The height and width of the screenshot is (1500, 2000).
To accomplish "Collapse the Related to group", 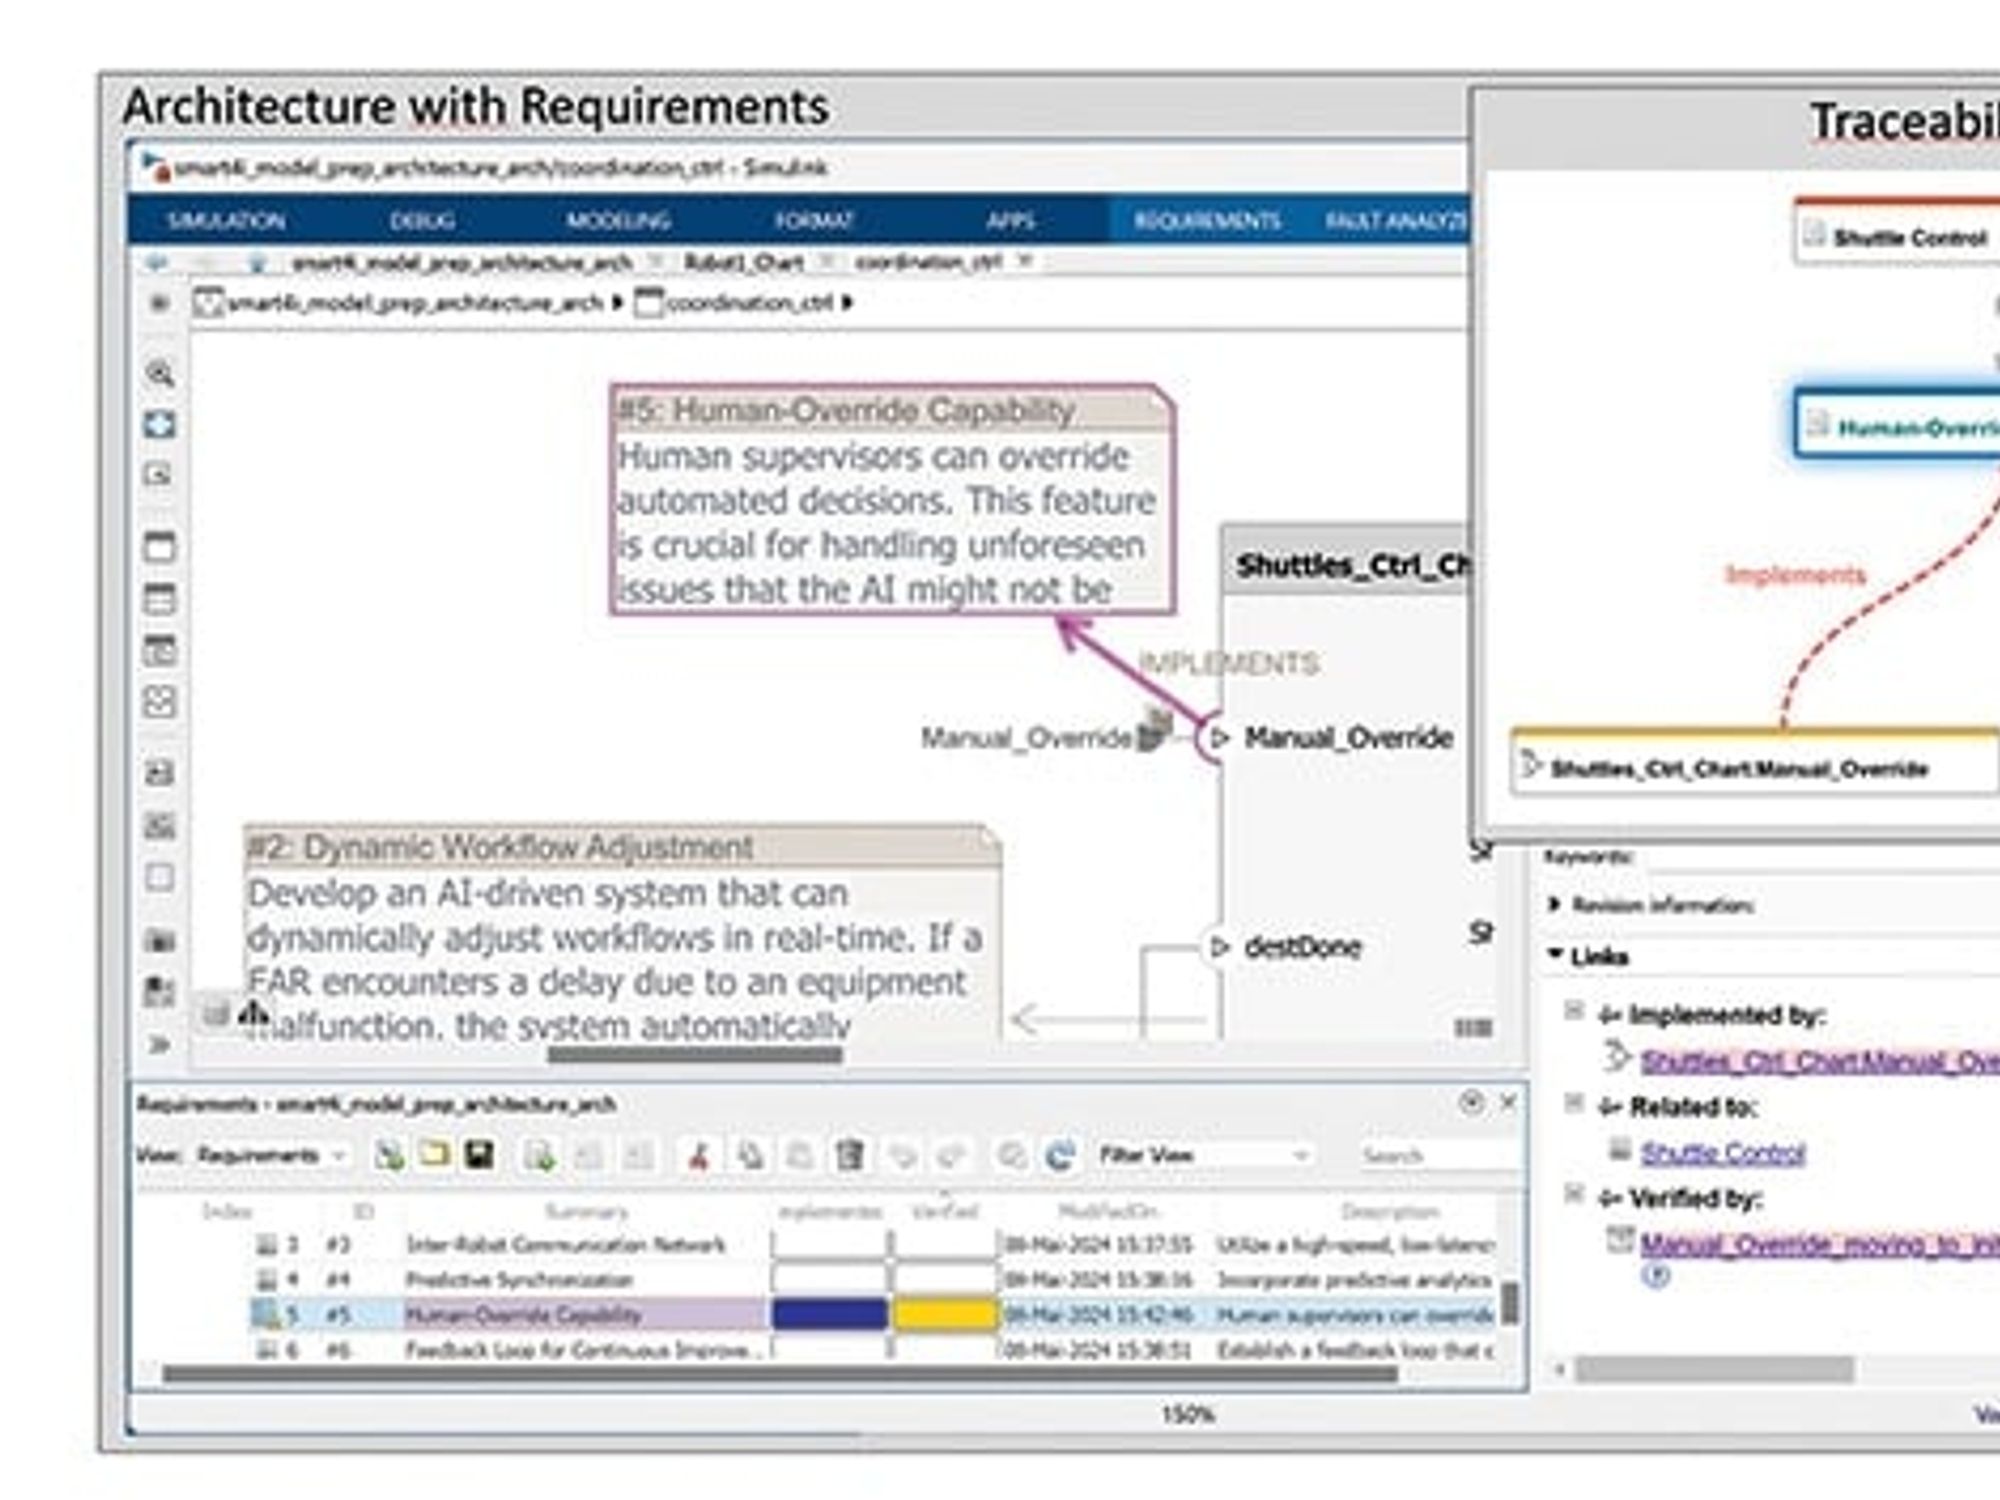I will pyautogui.click(x=1574, y=1103).
